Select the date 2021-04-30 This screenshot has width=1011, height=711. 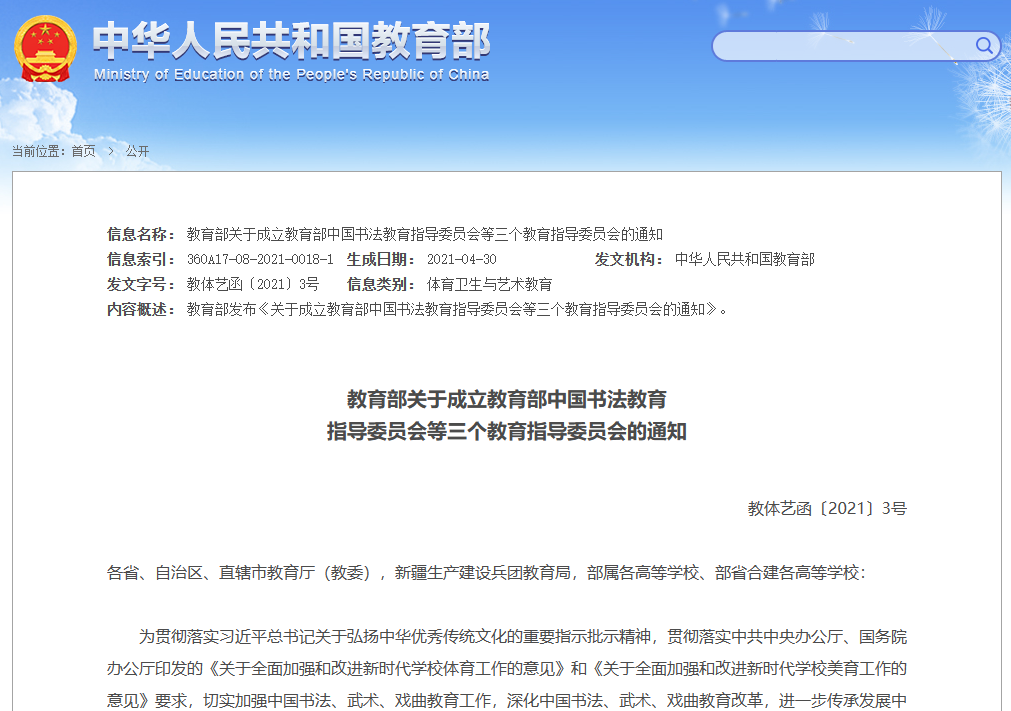[x=462, y=259]
